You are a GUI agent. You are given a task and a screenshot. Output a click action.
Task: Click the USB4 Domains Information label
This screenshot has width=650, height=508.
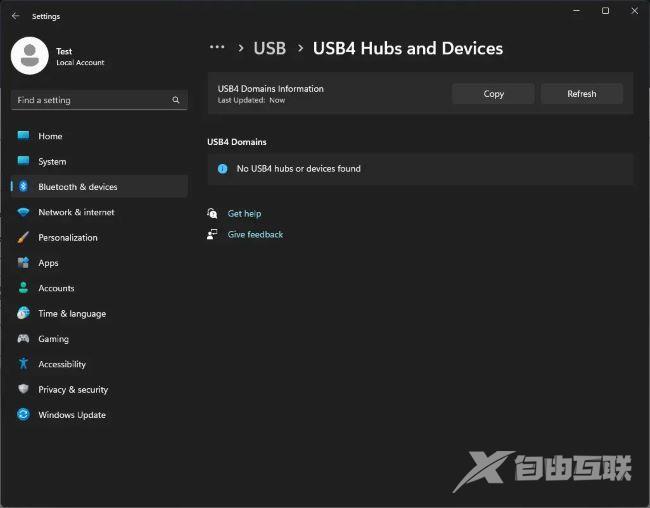(x=271, y=88)
